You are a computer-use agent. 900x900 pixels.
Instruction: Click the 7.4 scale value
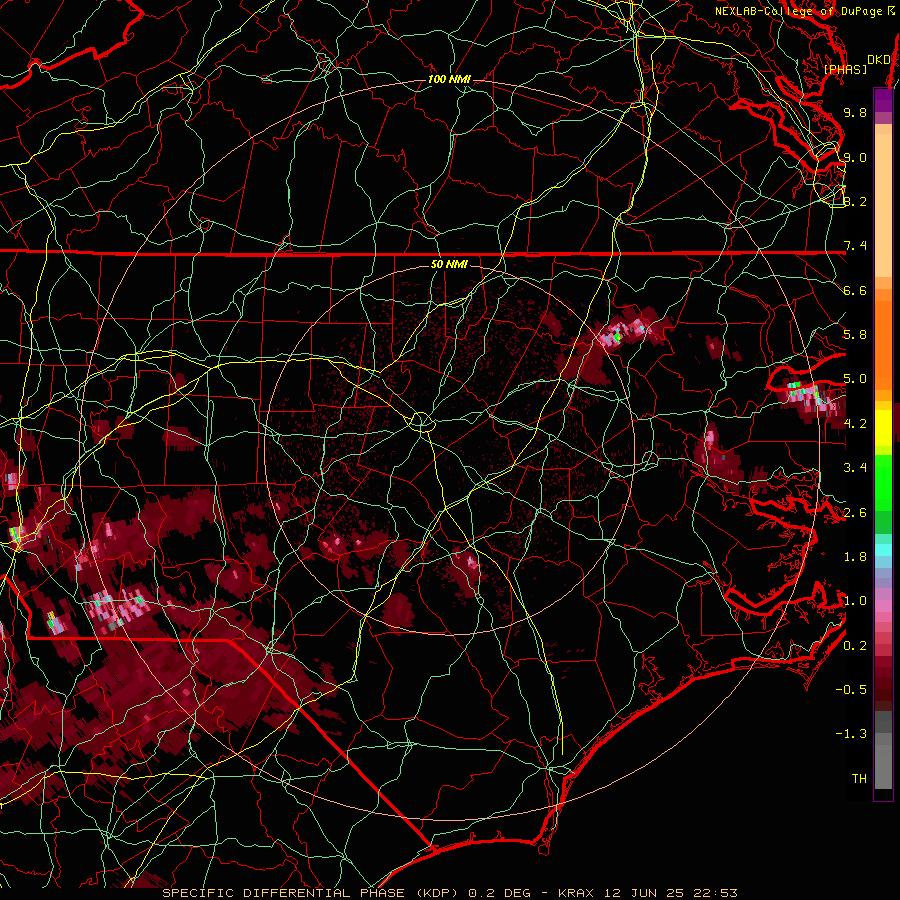(855, 246)
